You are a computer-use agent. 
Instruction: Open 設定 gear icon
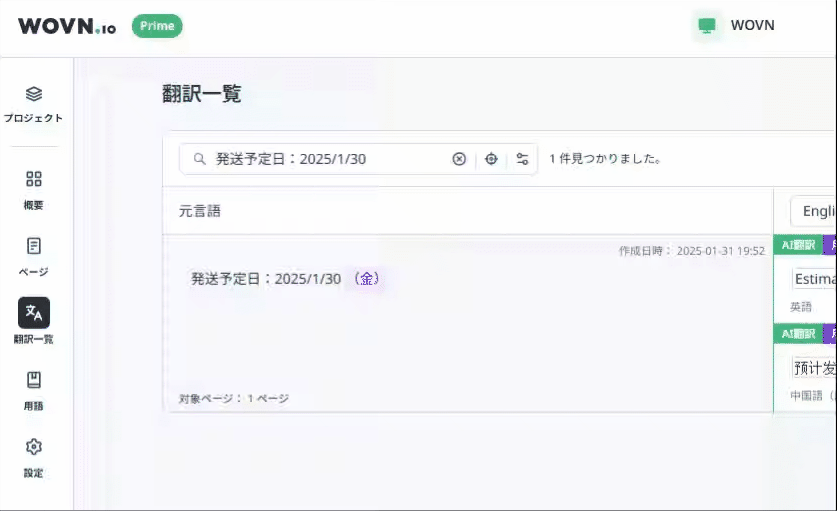[34, 446]
